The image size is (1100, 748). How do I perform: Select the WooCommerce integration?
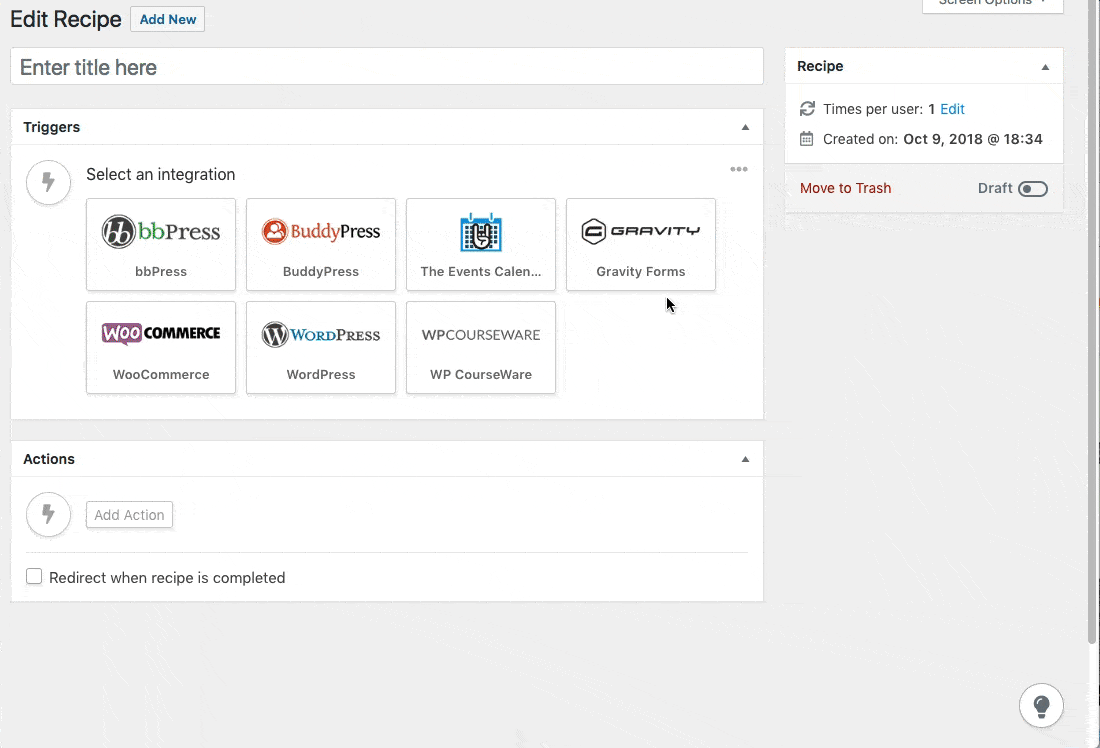point(161,347)
